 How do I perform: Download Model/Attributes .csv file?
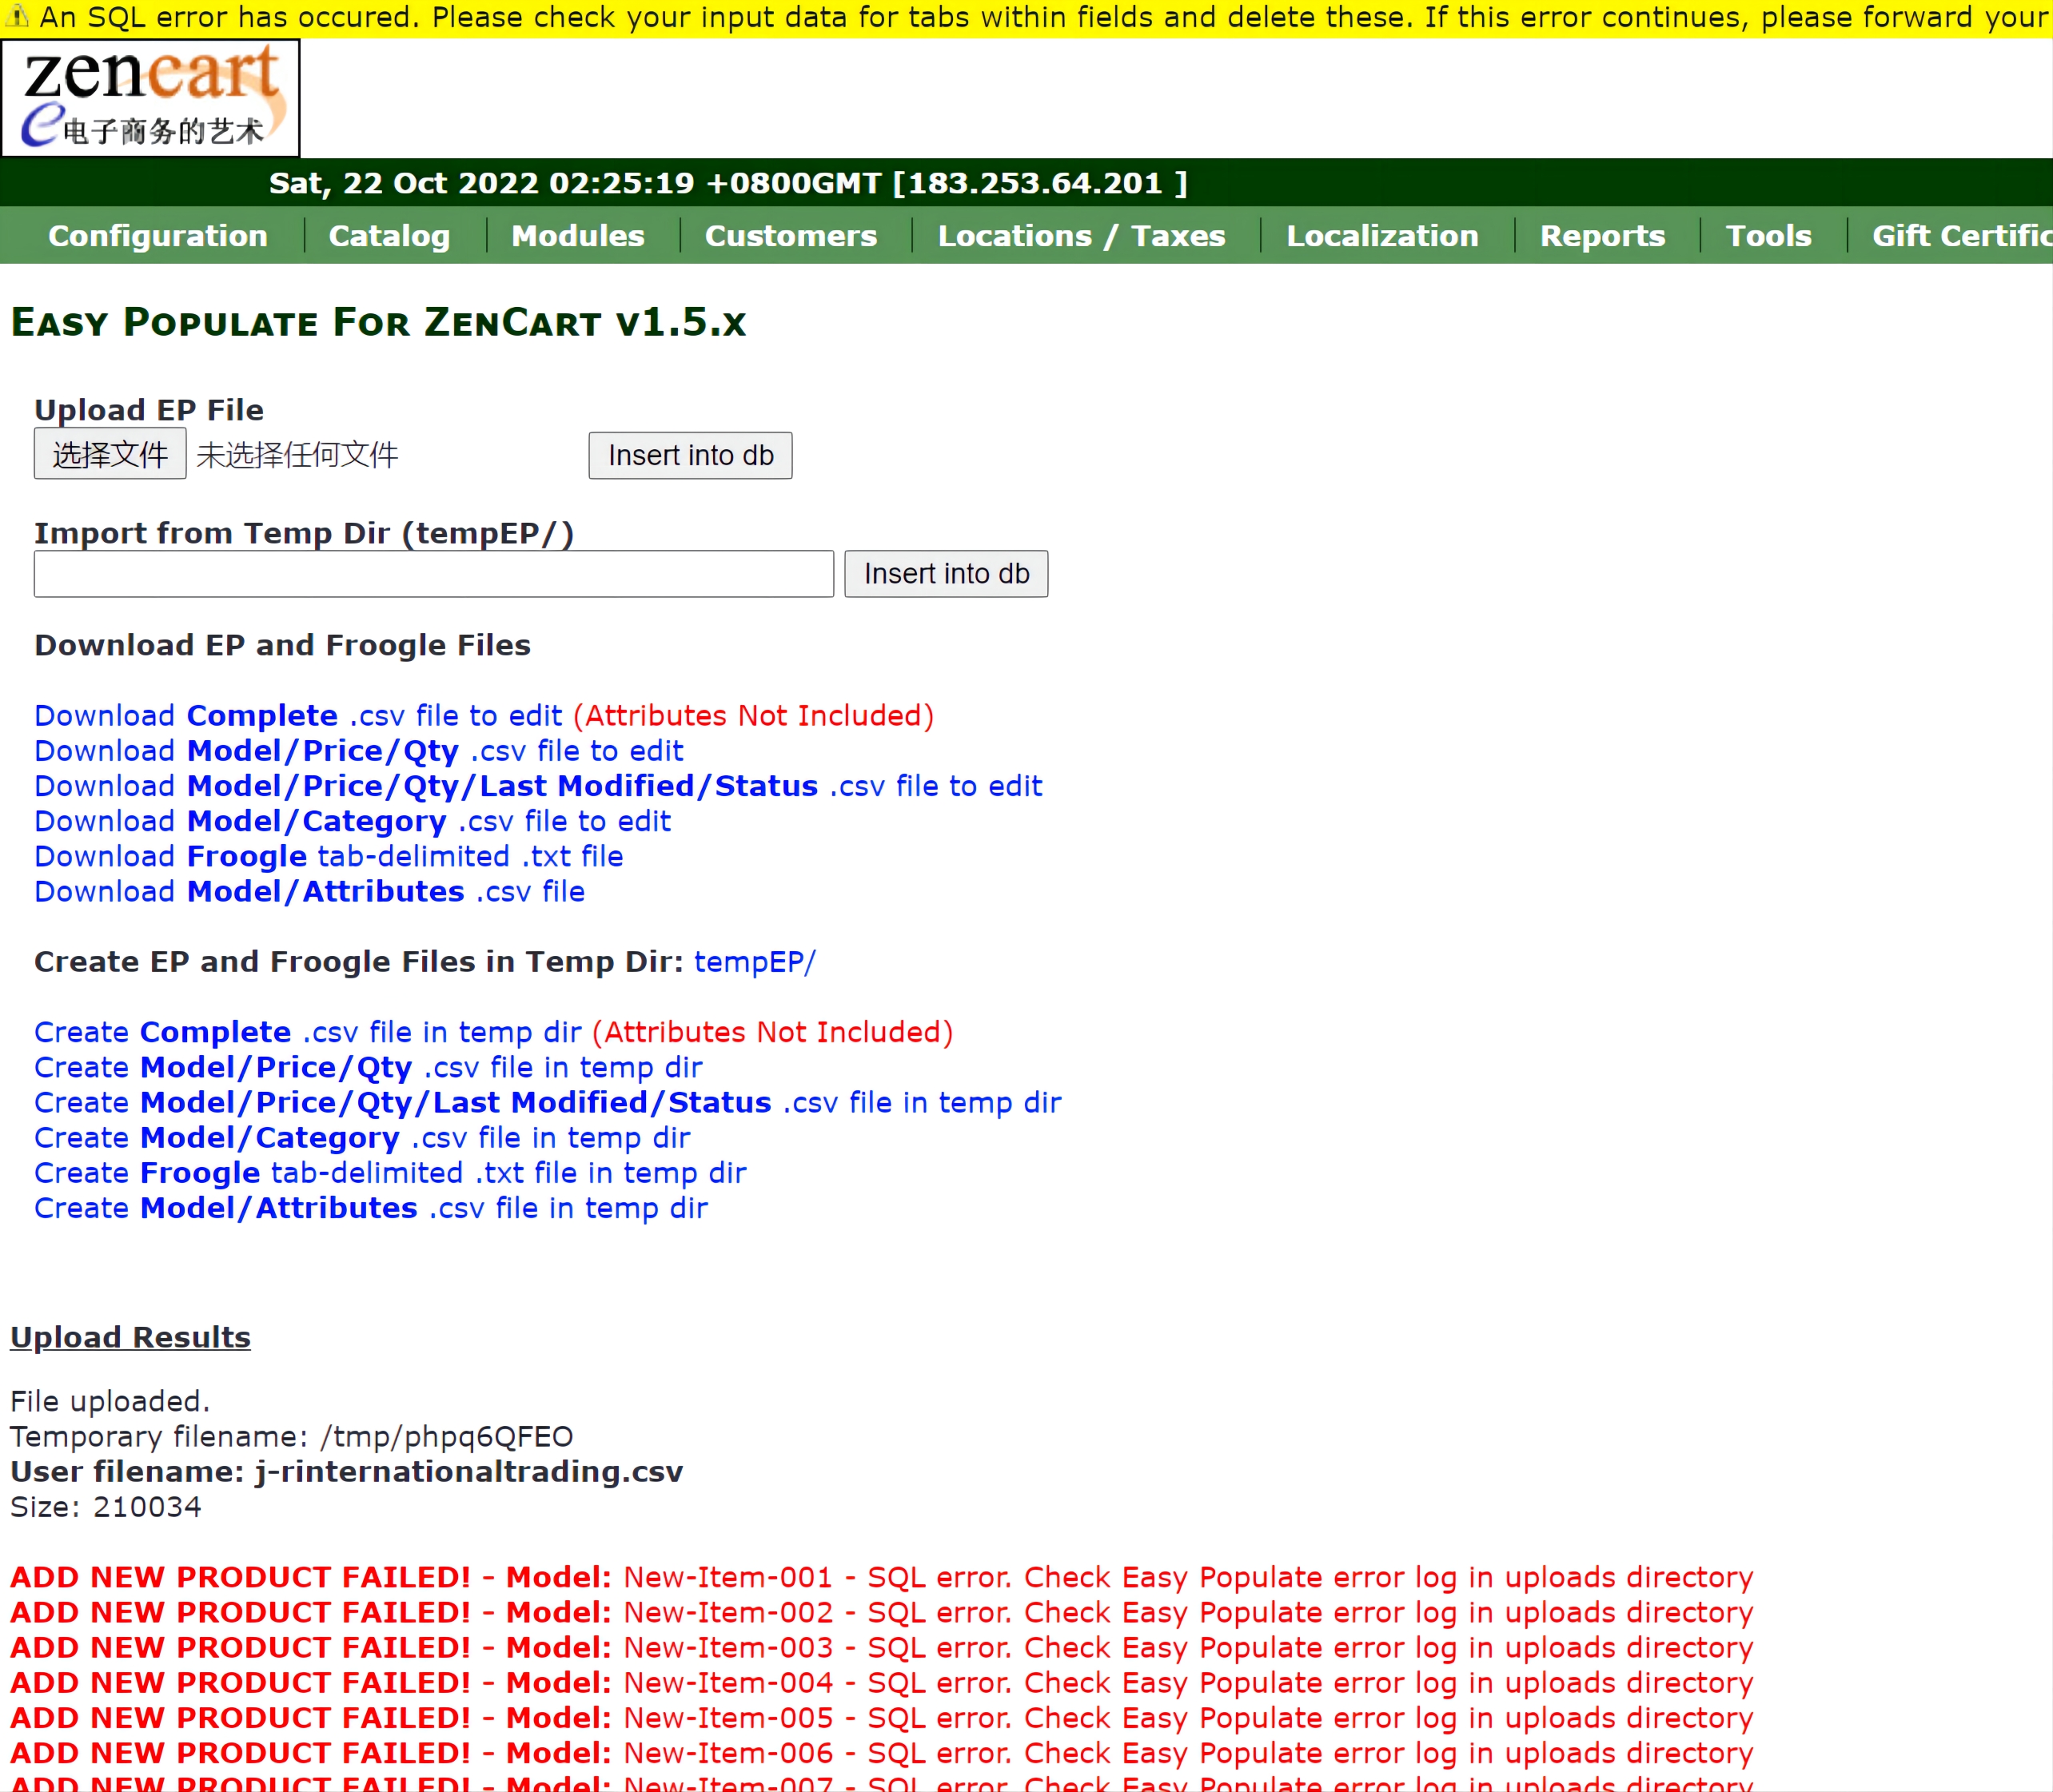pyautogui.click(x=310, y=892)
